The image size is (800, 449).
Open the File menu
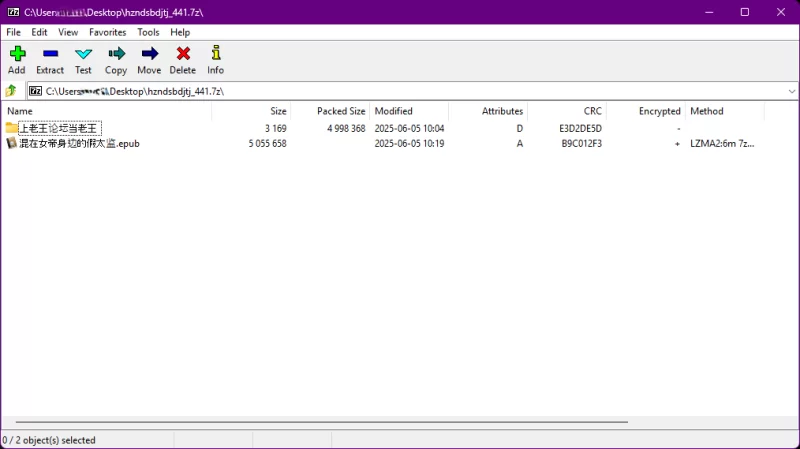click(x=13, y=32)
